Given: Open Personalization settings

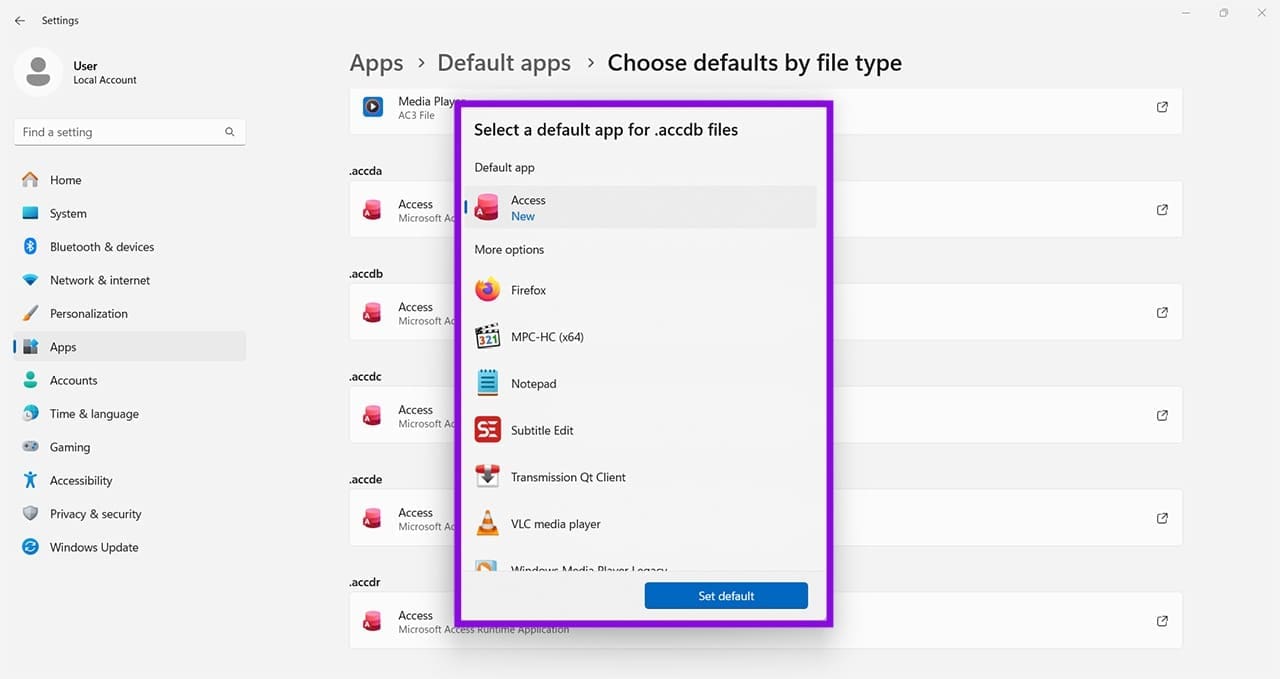Looking at the screenshot, I should (129, 313).
